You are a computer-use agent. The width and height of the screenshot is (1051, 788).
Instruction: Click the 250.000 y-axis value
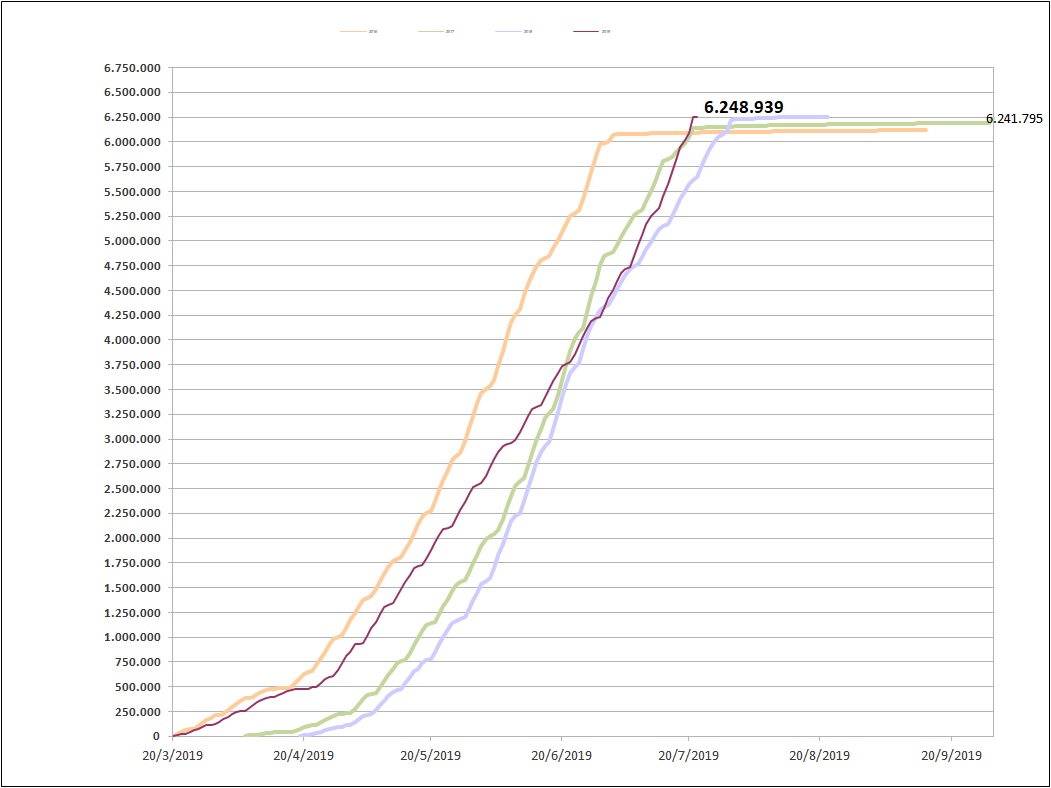(x=141, y=712)
